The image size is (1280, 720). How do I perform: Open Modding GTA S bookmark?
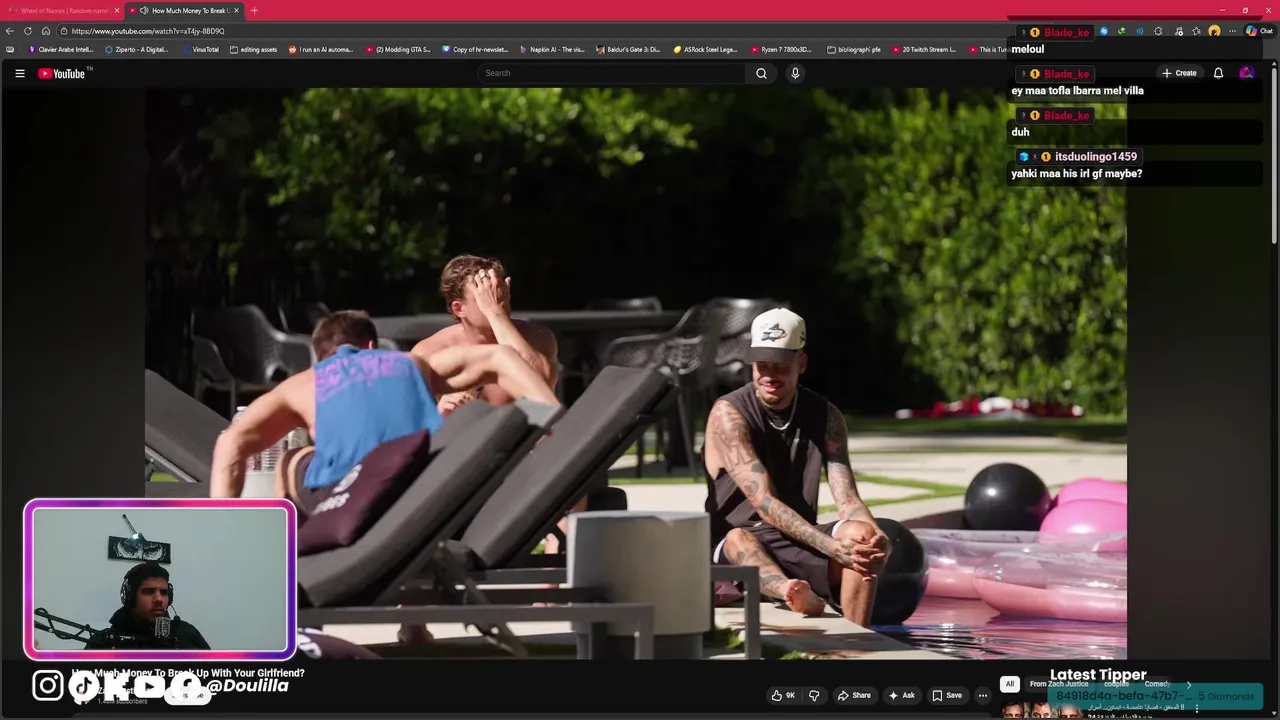coord(399,49)
